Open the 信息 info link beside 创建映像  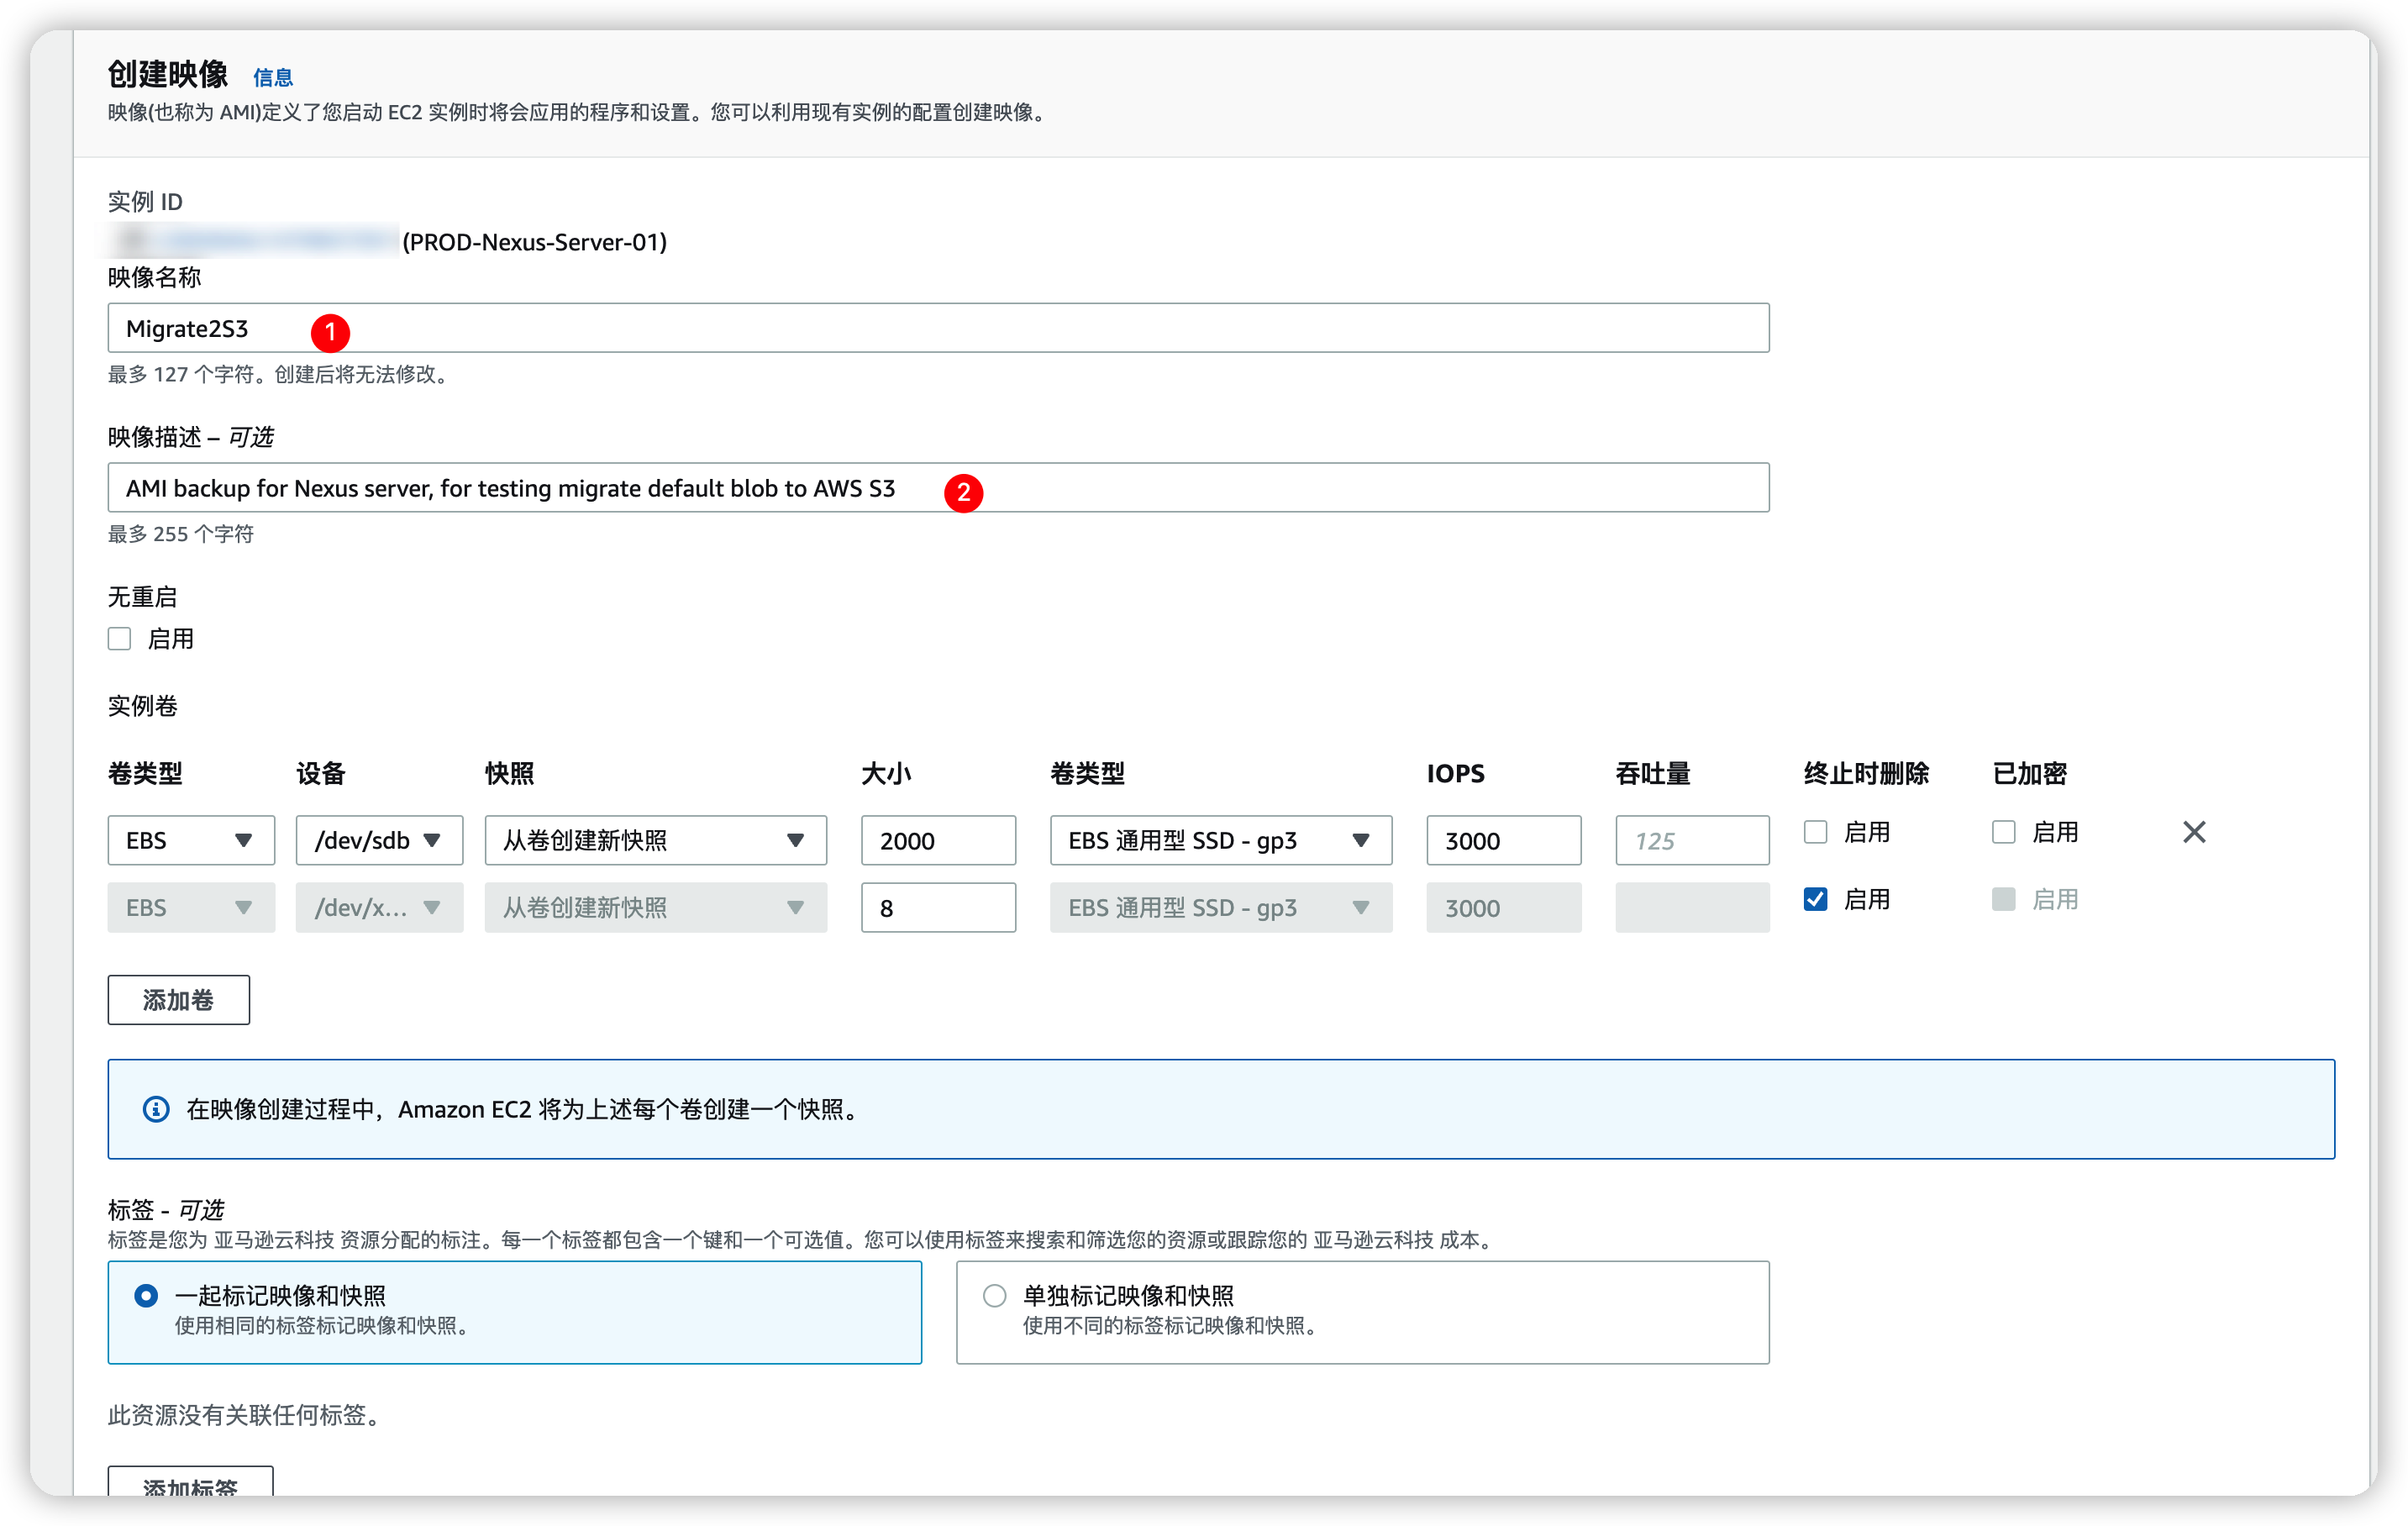(x=272, y=78)
